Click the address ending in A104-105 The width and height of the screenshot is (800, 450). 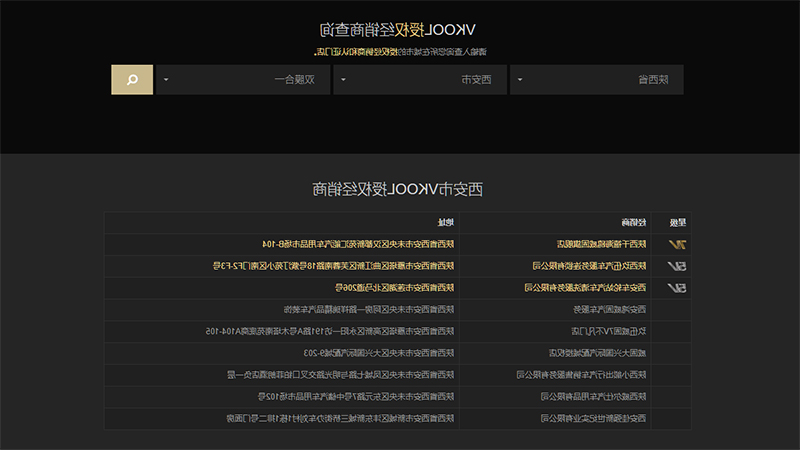coord(330,332)
